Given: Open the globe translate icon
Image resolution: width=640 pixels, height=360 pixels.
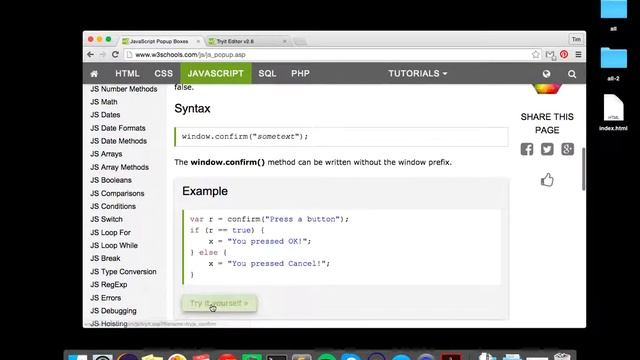Looking at the screenshot, I should (x=547, y=73).
